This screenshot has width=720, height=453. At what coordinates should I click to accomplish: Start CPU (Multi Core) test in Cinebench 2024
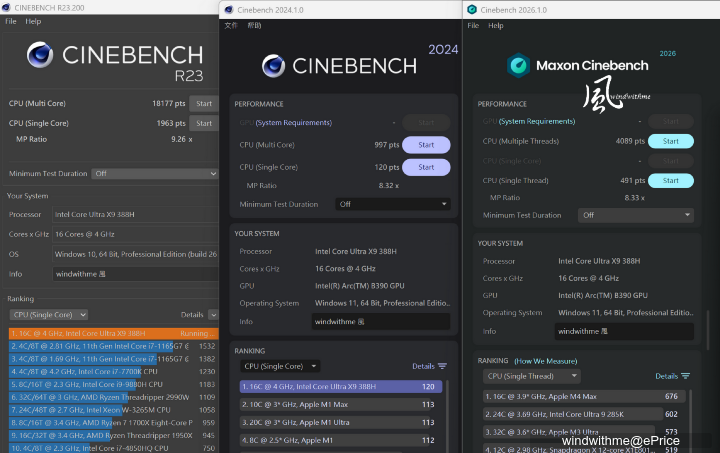(426, 145)
